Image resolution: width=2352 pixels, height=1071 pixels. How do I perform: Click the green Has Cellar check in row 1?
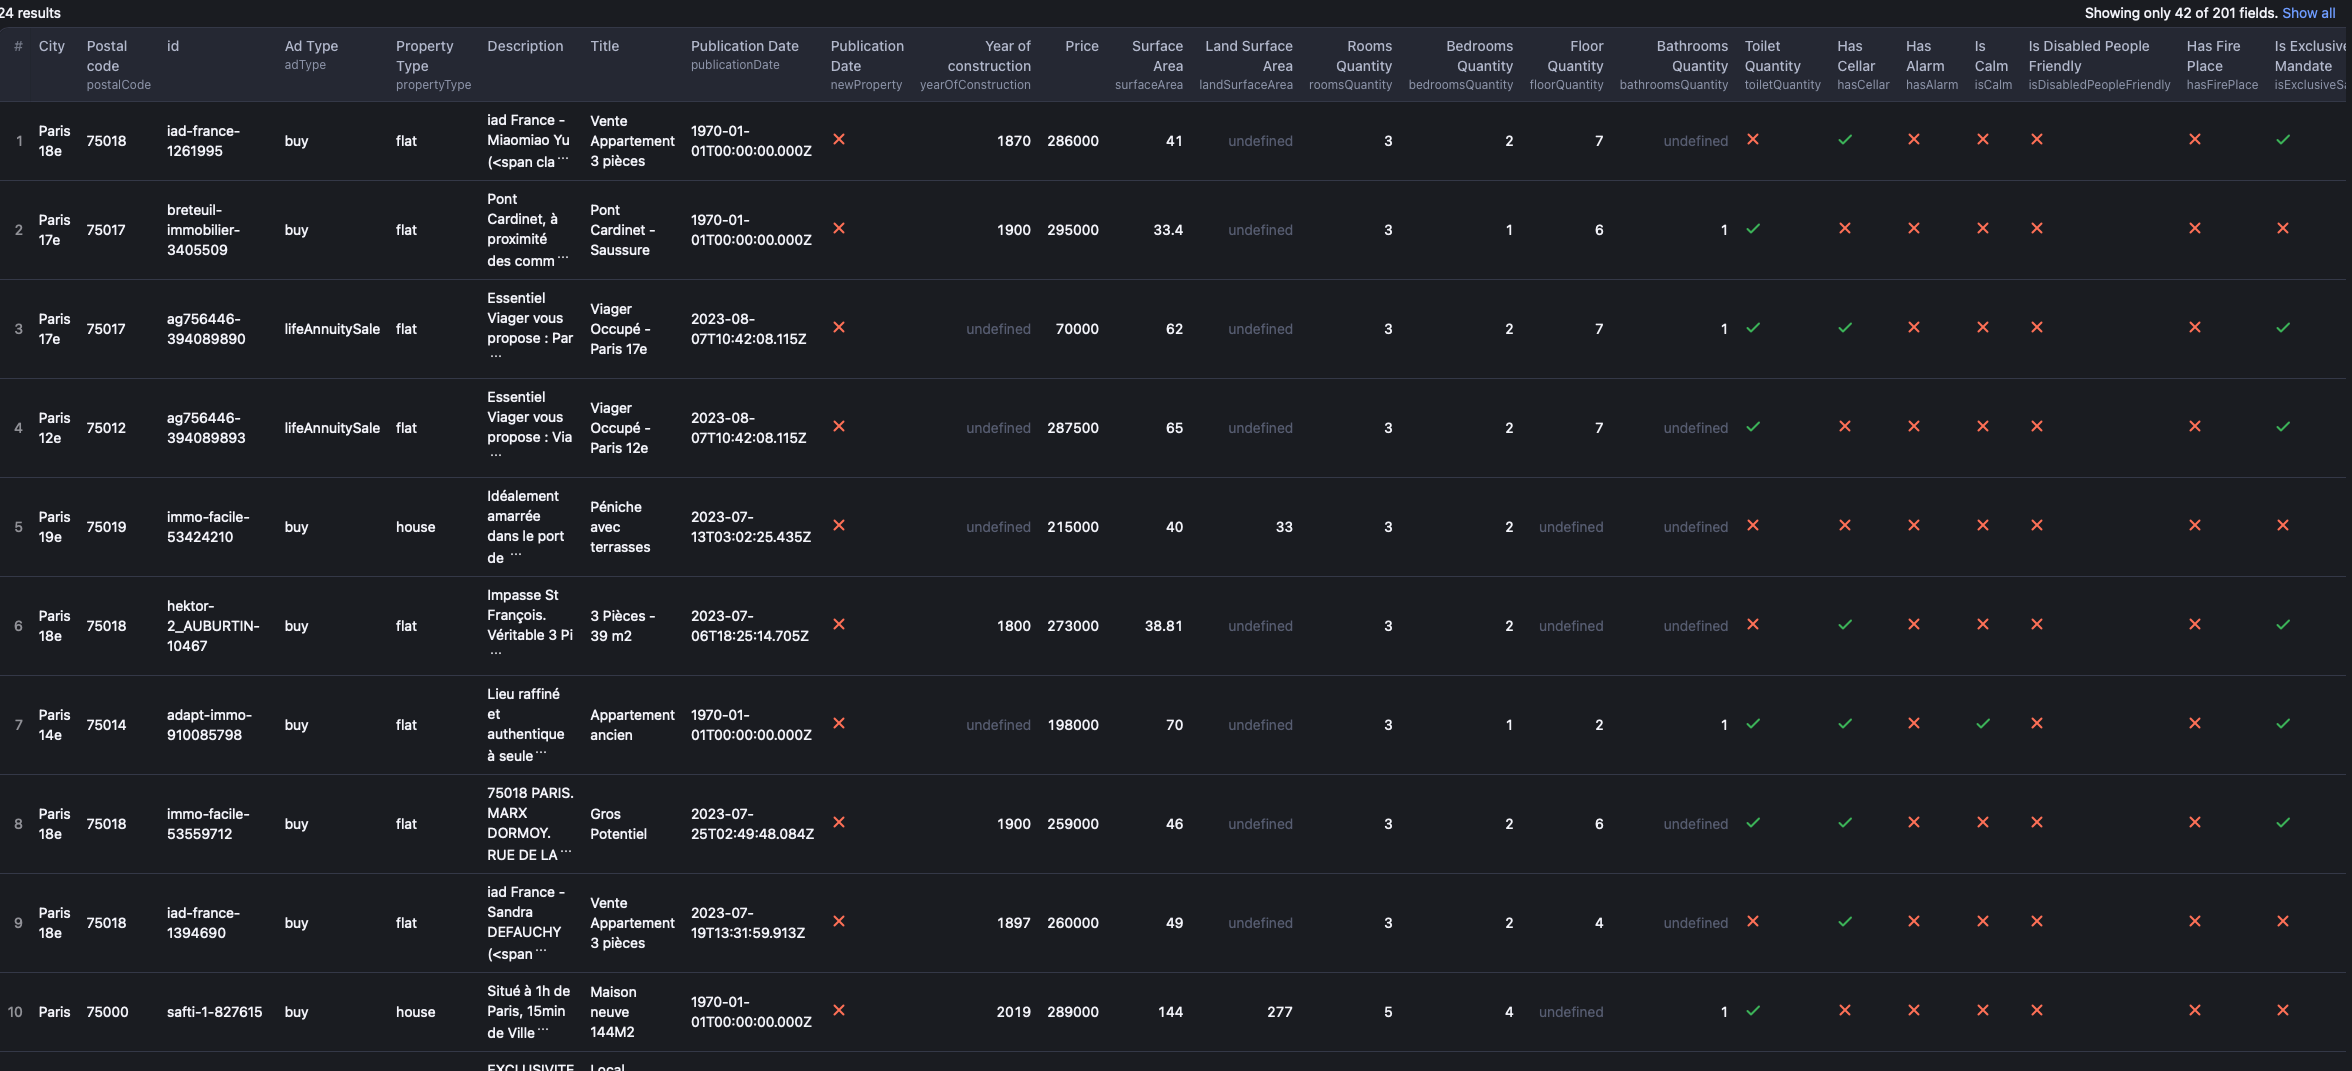(x=1845, y=140)
